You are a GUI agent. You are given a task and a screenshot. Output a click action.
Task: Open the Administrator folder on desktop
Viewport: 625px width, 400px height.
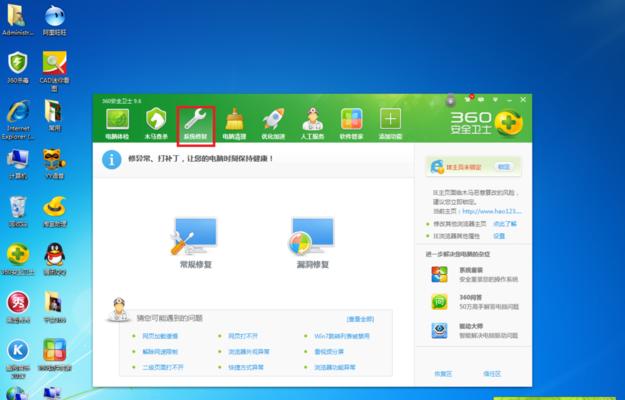[x=17, y=20]
